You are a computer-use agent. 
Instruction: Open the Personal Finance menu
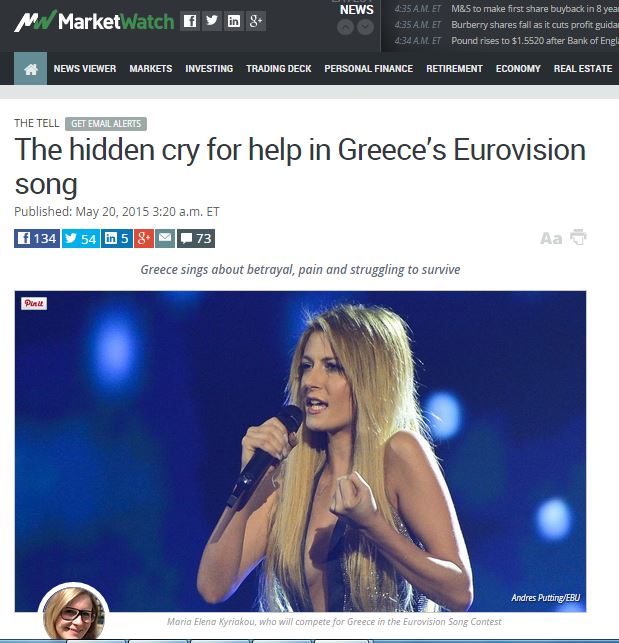click(x=368, y=68)
